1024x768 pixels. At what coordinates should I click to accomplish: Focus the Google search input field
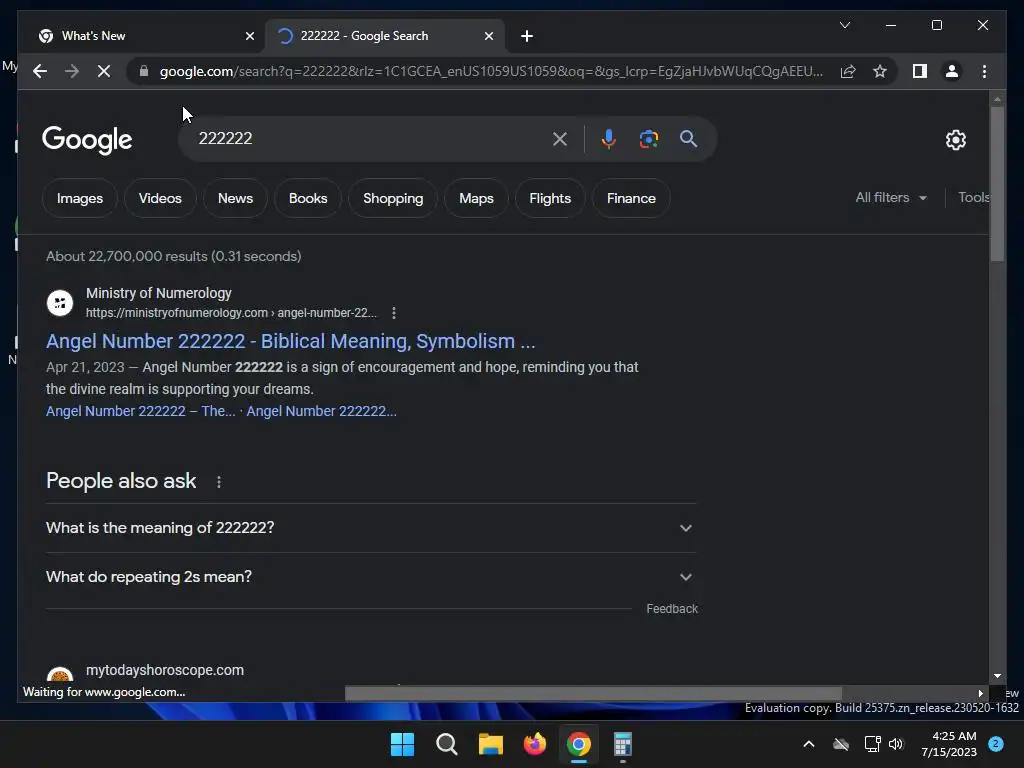[369, 139]
